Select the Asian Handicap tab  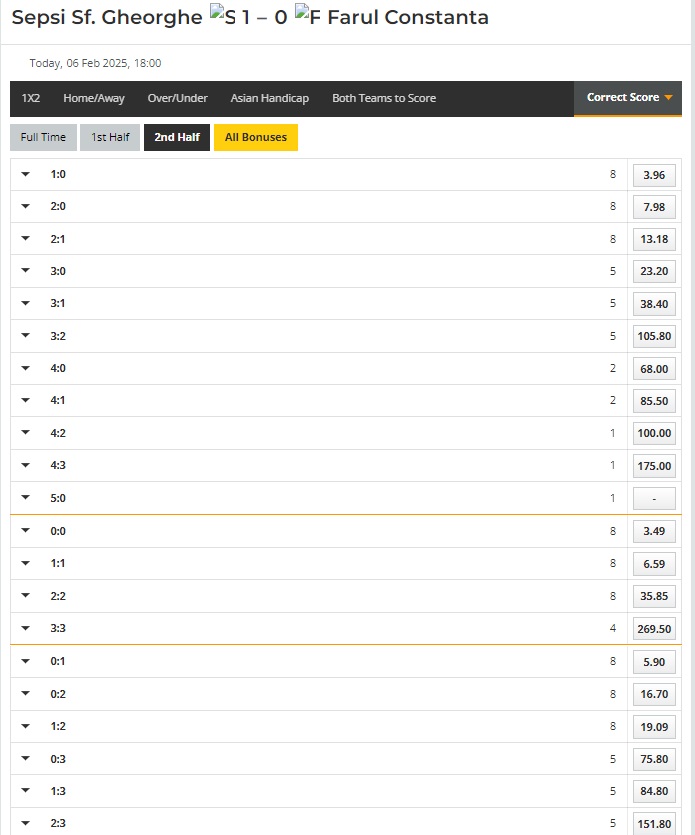(269, 98)
